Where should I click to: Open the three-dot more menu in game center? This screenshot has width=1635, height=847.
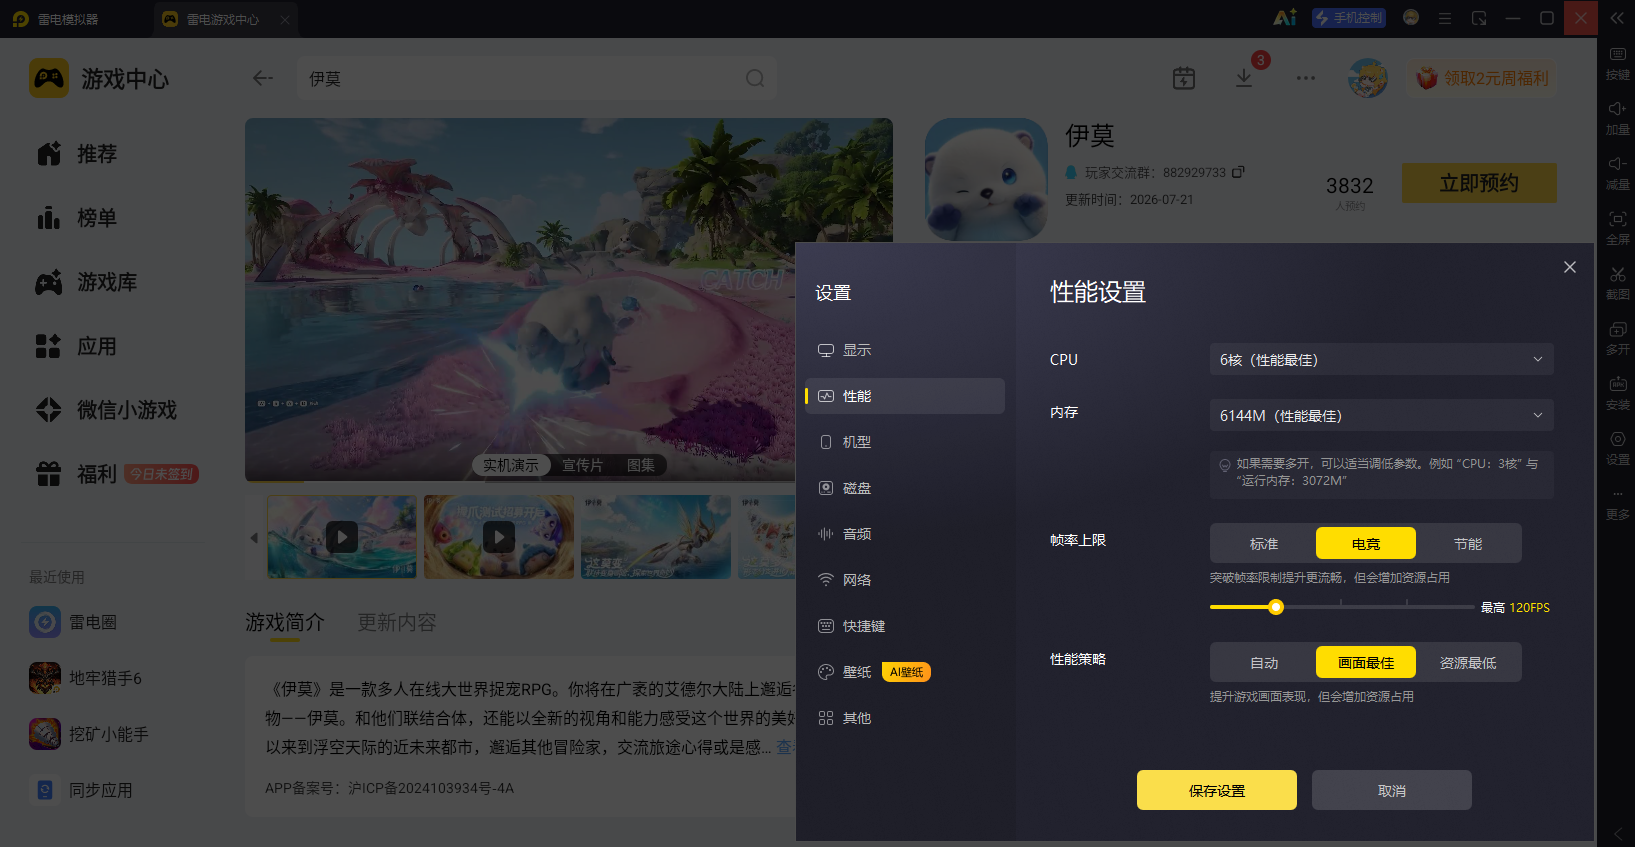pyautogui.click(x=1306, y=78)
